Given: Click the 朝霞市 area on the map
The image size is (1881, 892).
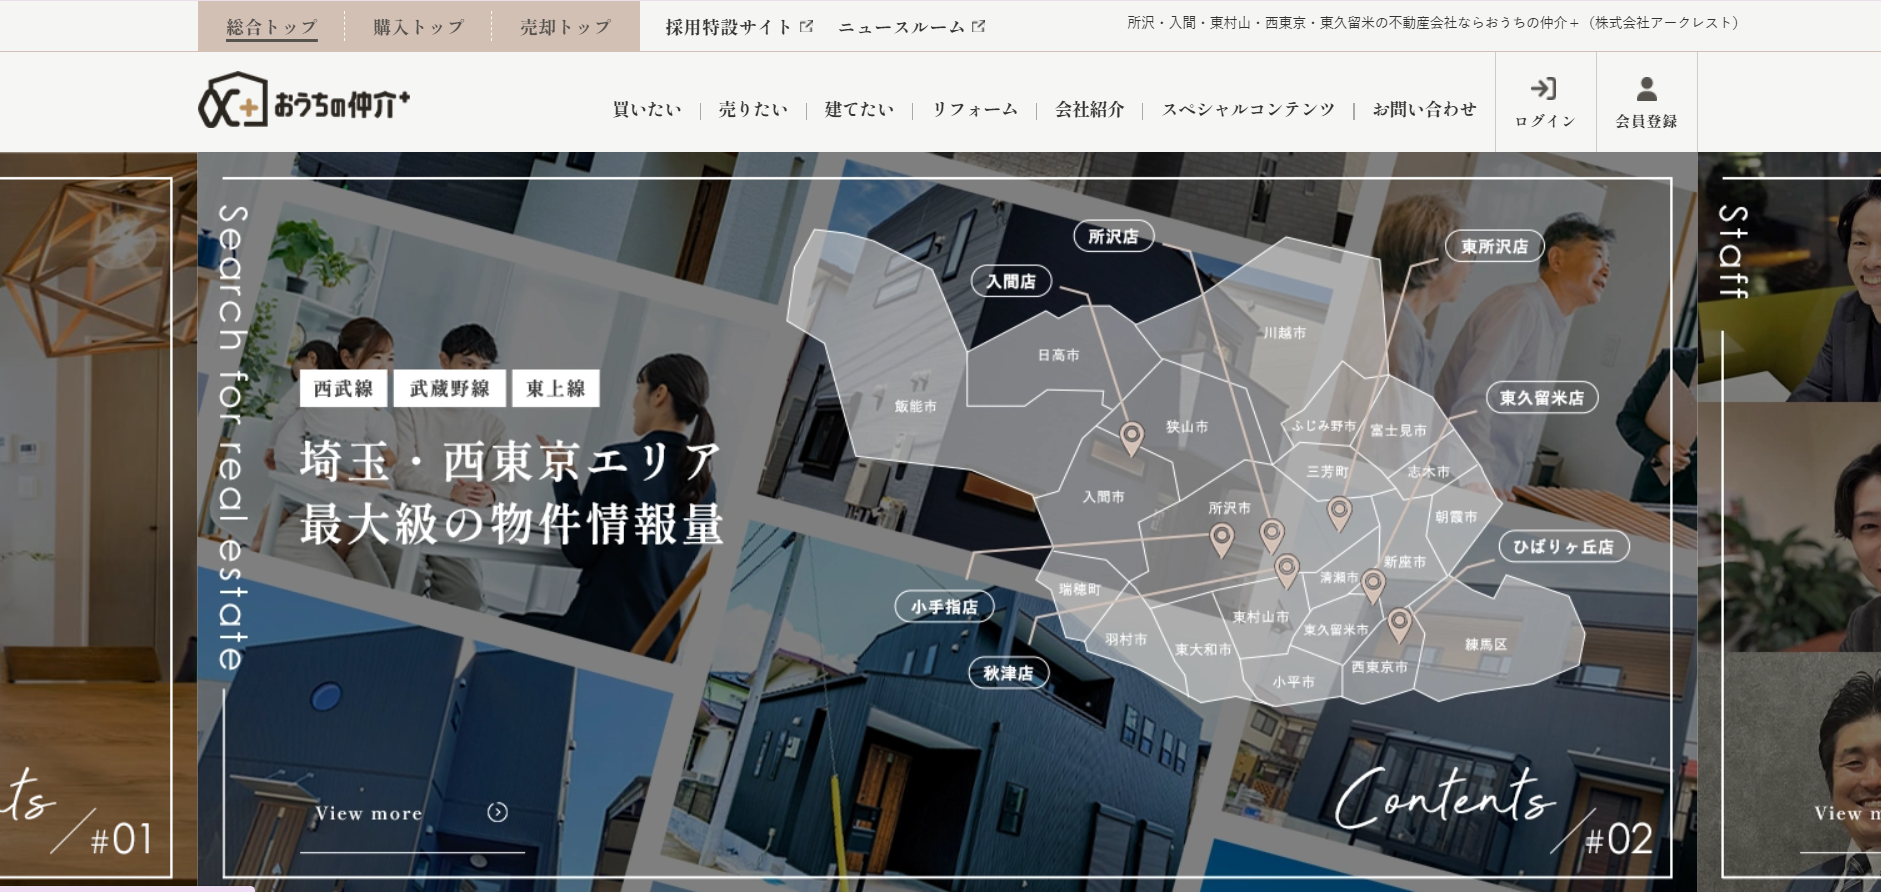Looking at the screenshot, I should coord(1456,517).
